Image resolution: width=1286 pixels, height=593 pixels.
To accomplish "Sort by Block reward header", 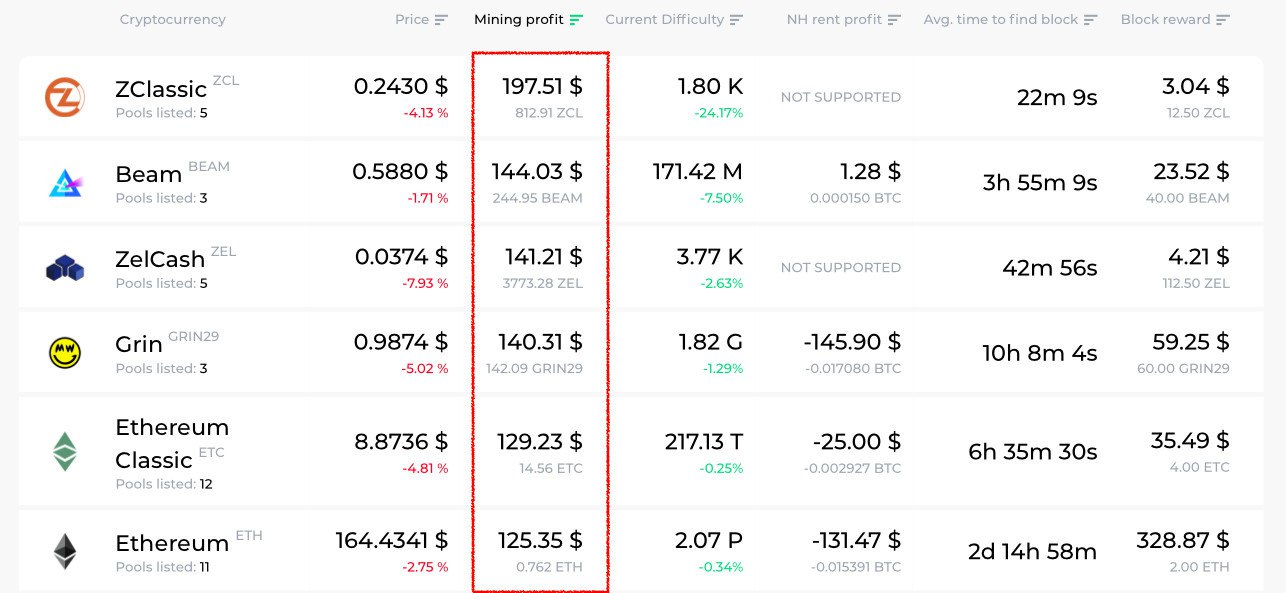I will tap(1166, 20).
